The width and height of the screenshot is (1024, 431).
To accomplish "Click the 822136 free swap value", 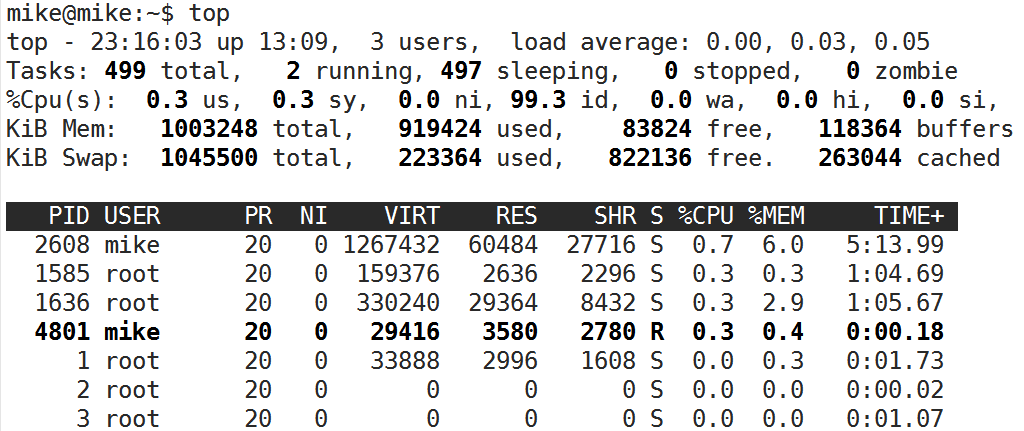I will pyautogui.click(x=650, y=157).
